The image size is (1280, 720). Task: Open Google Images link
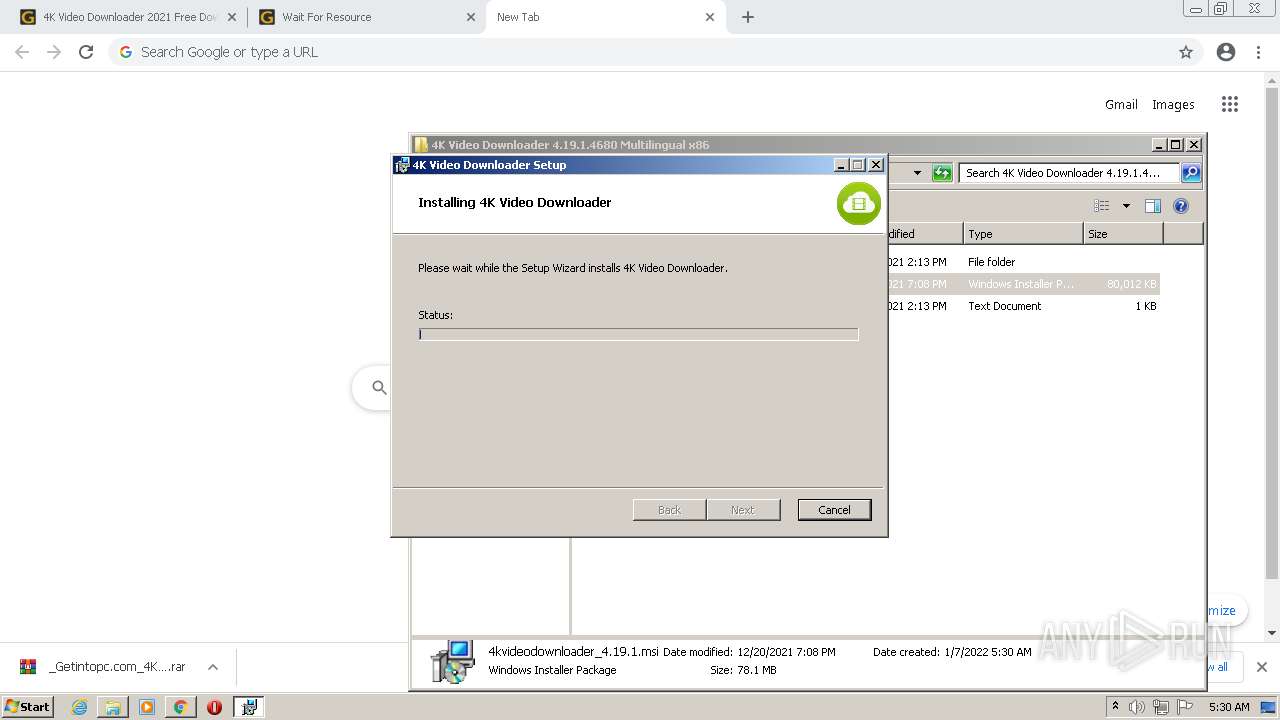pyautogui.click(x=1173, y=104)
